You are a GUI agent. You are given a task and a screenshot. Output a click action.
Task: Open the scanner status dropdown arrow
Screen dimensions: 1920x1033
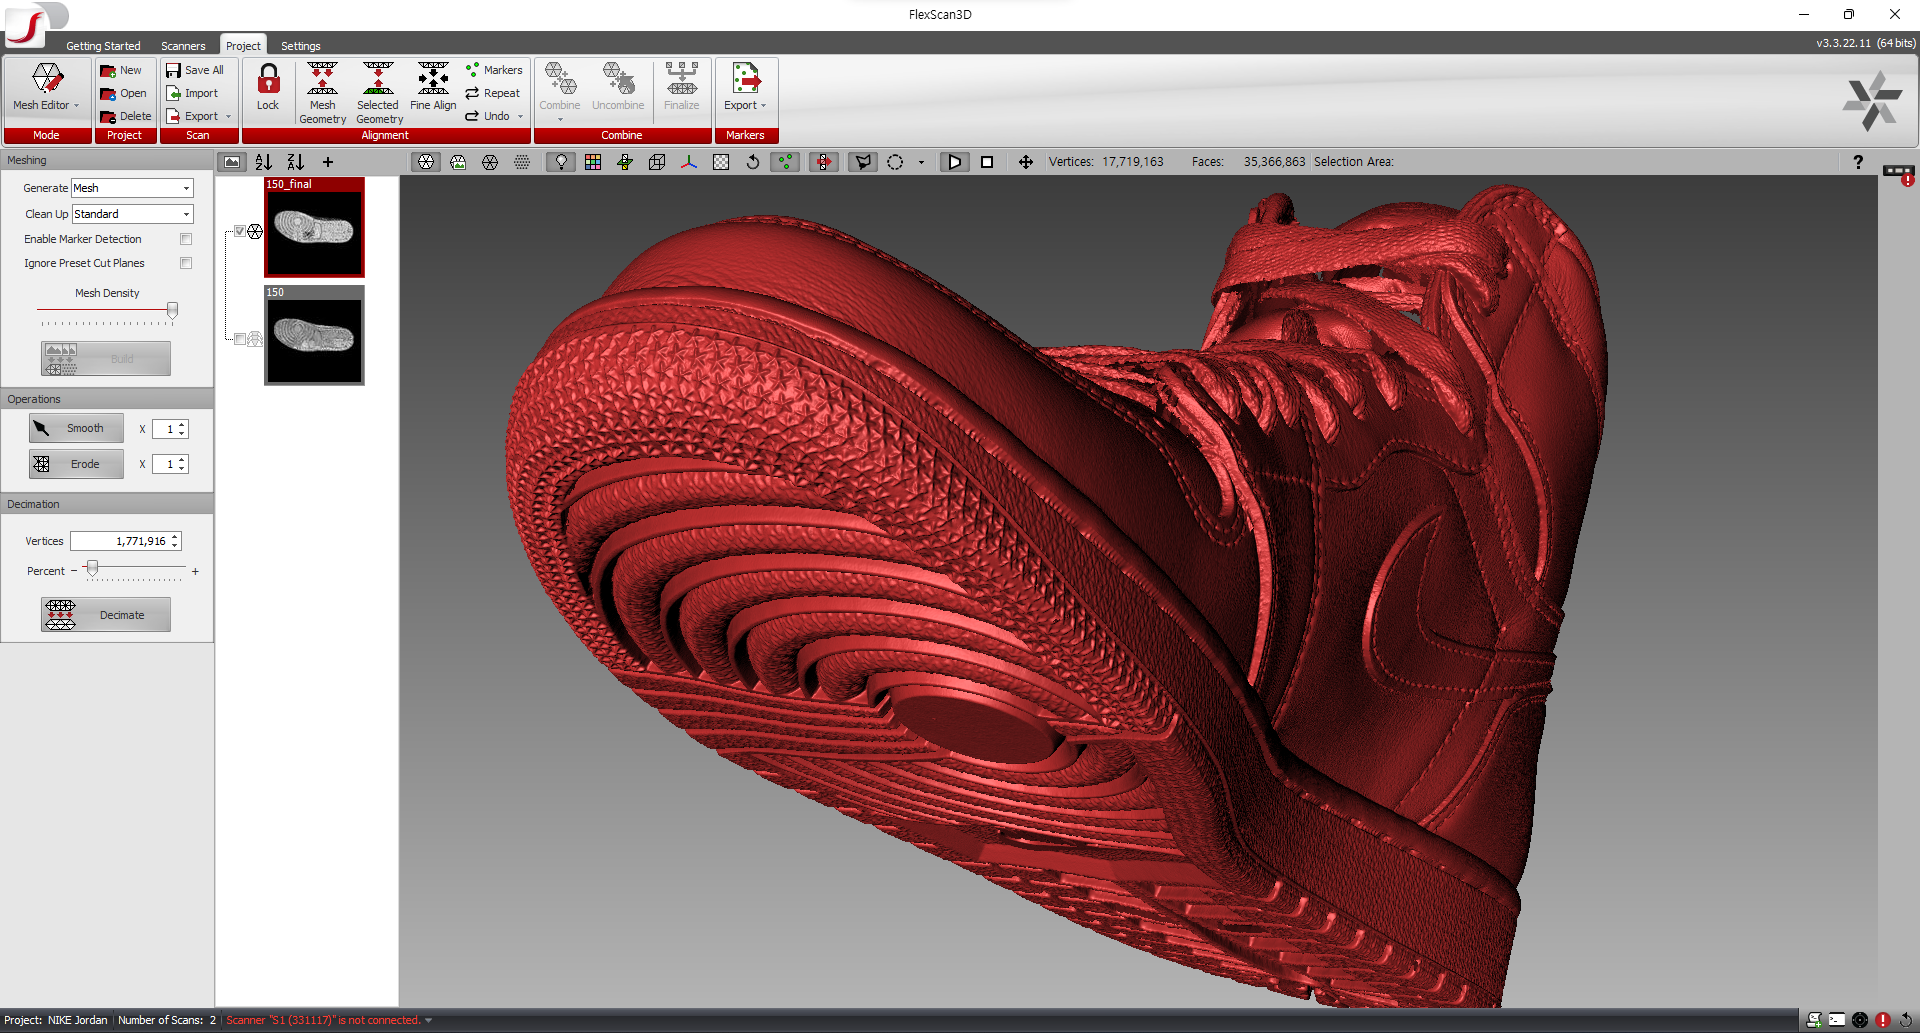pos(429,1021)
